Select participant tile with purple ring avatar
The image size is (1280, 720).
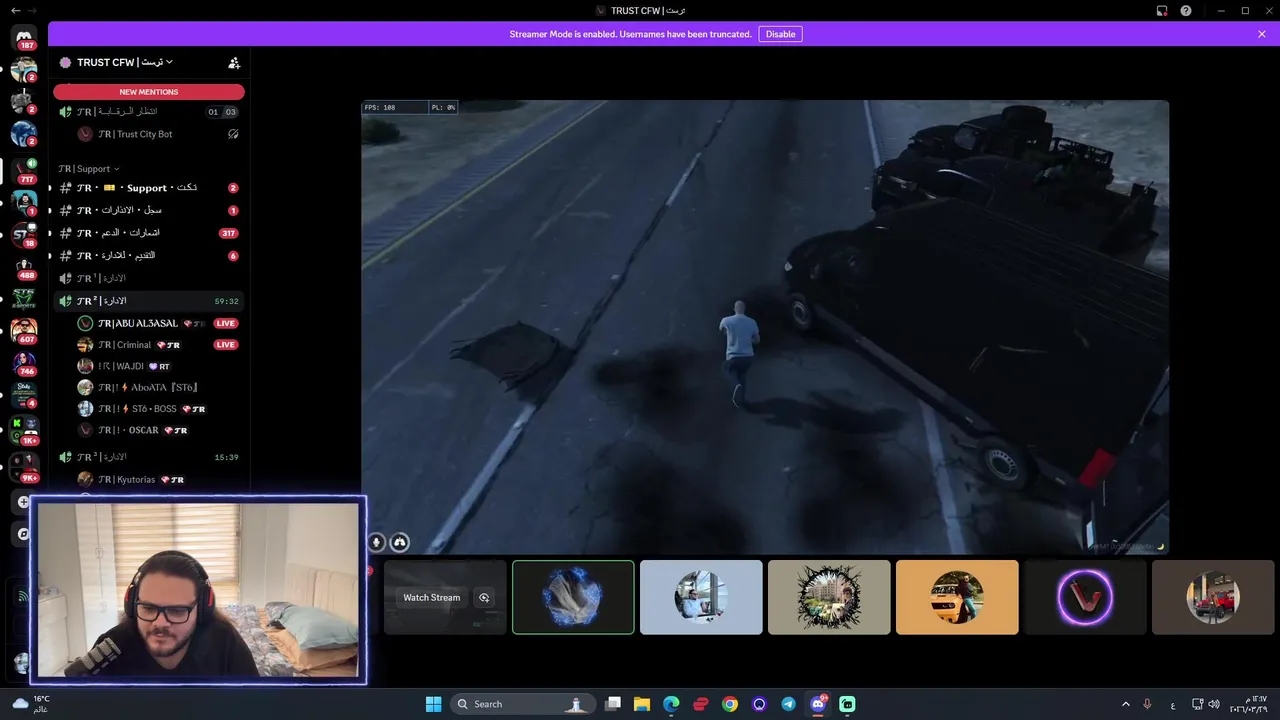pyautogui.click(x=1085, y=597)
